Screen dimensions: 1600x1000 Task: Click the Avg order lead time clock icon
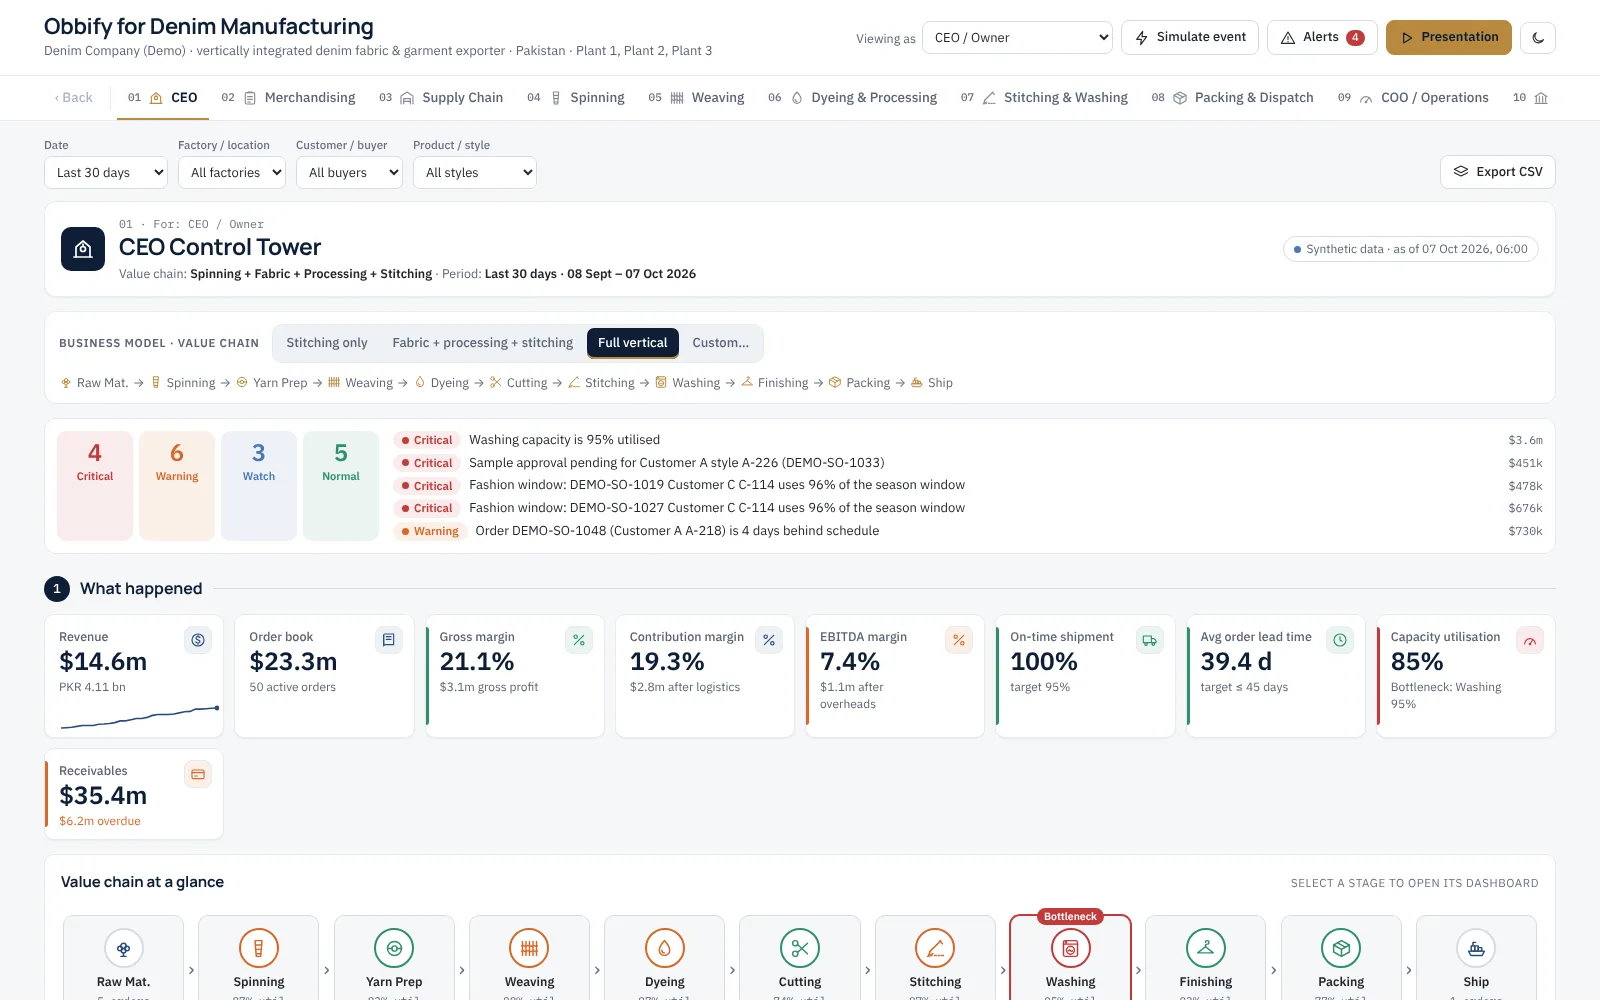1340,640
